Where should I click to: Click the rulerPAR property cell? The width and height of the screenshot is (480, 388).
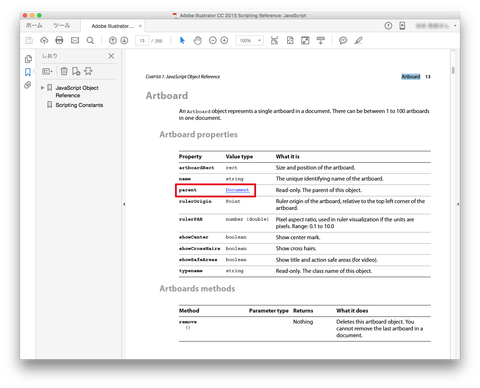(x=191, y=219)
